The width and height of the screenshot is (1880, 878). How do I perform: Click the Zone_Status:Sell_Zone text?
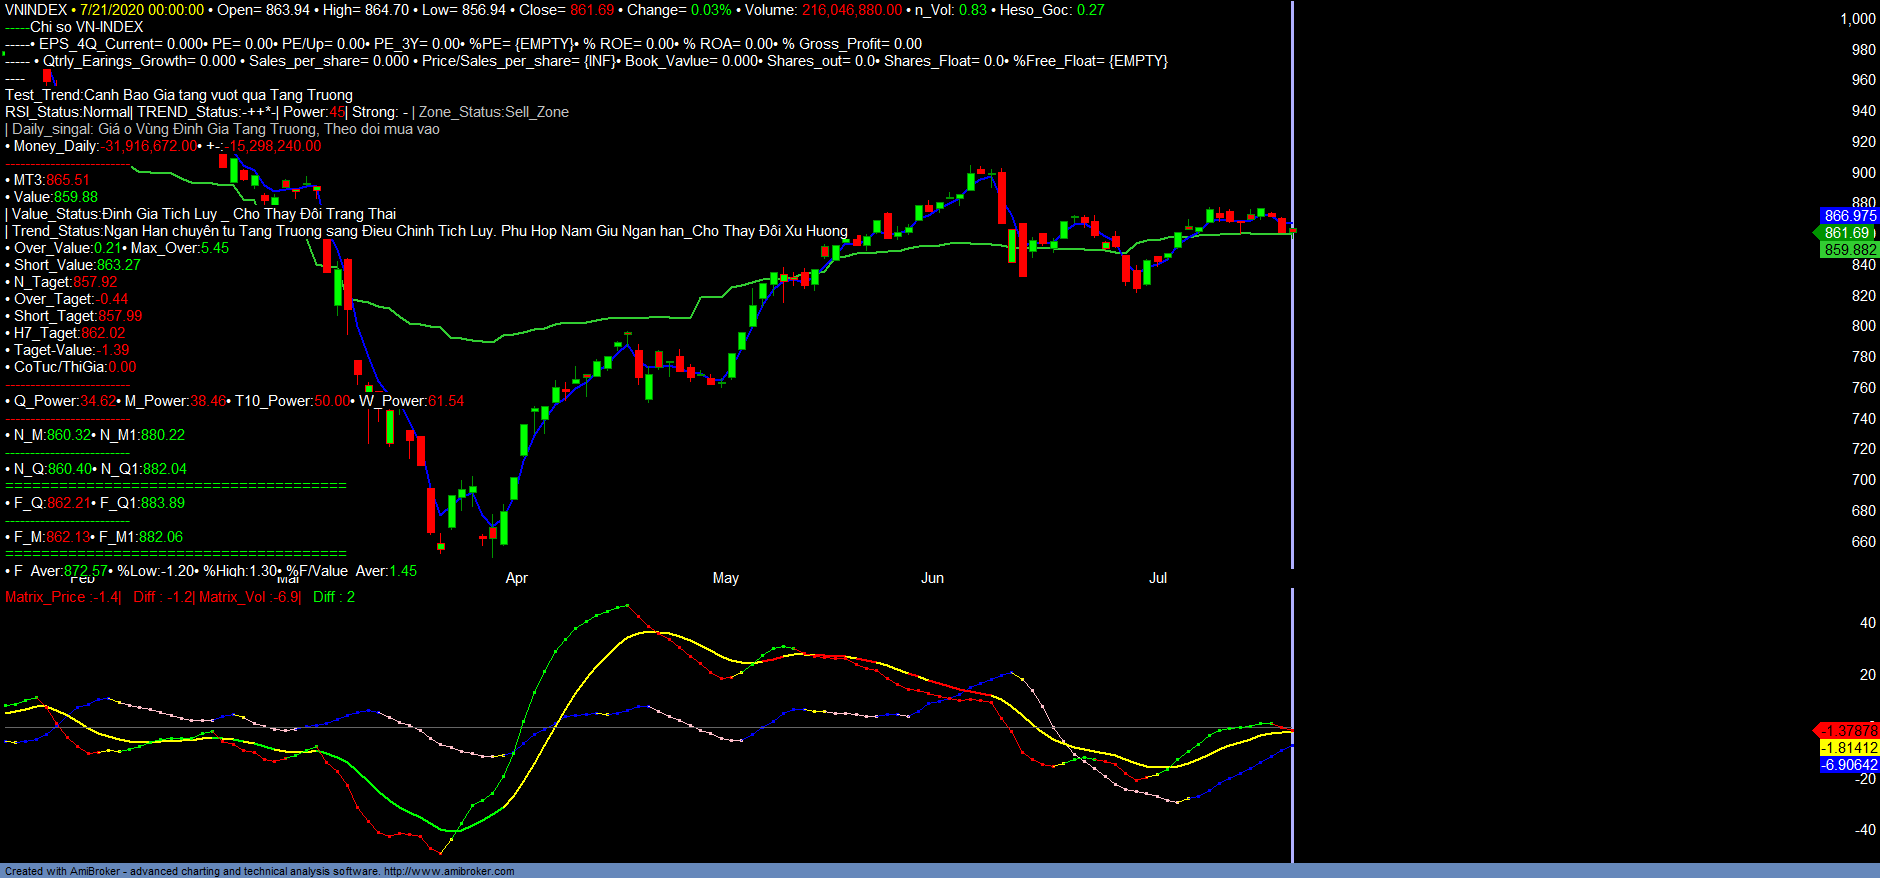pyautogui.click(x=494, y=112)
